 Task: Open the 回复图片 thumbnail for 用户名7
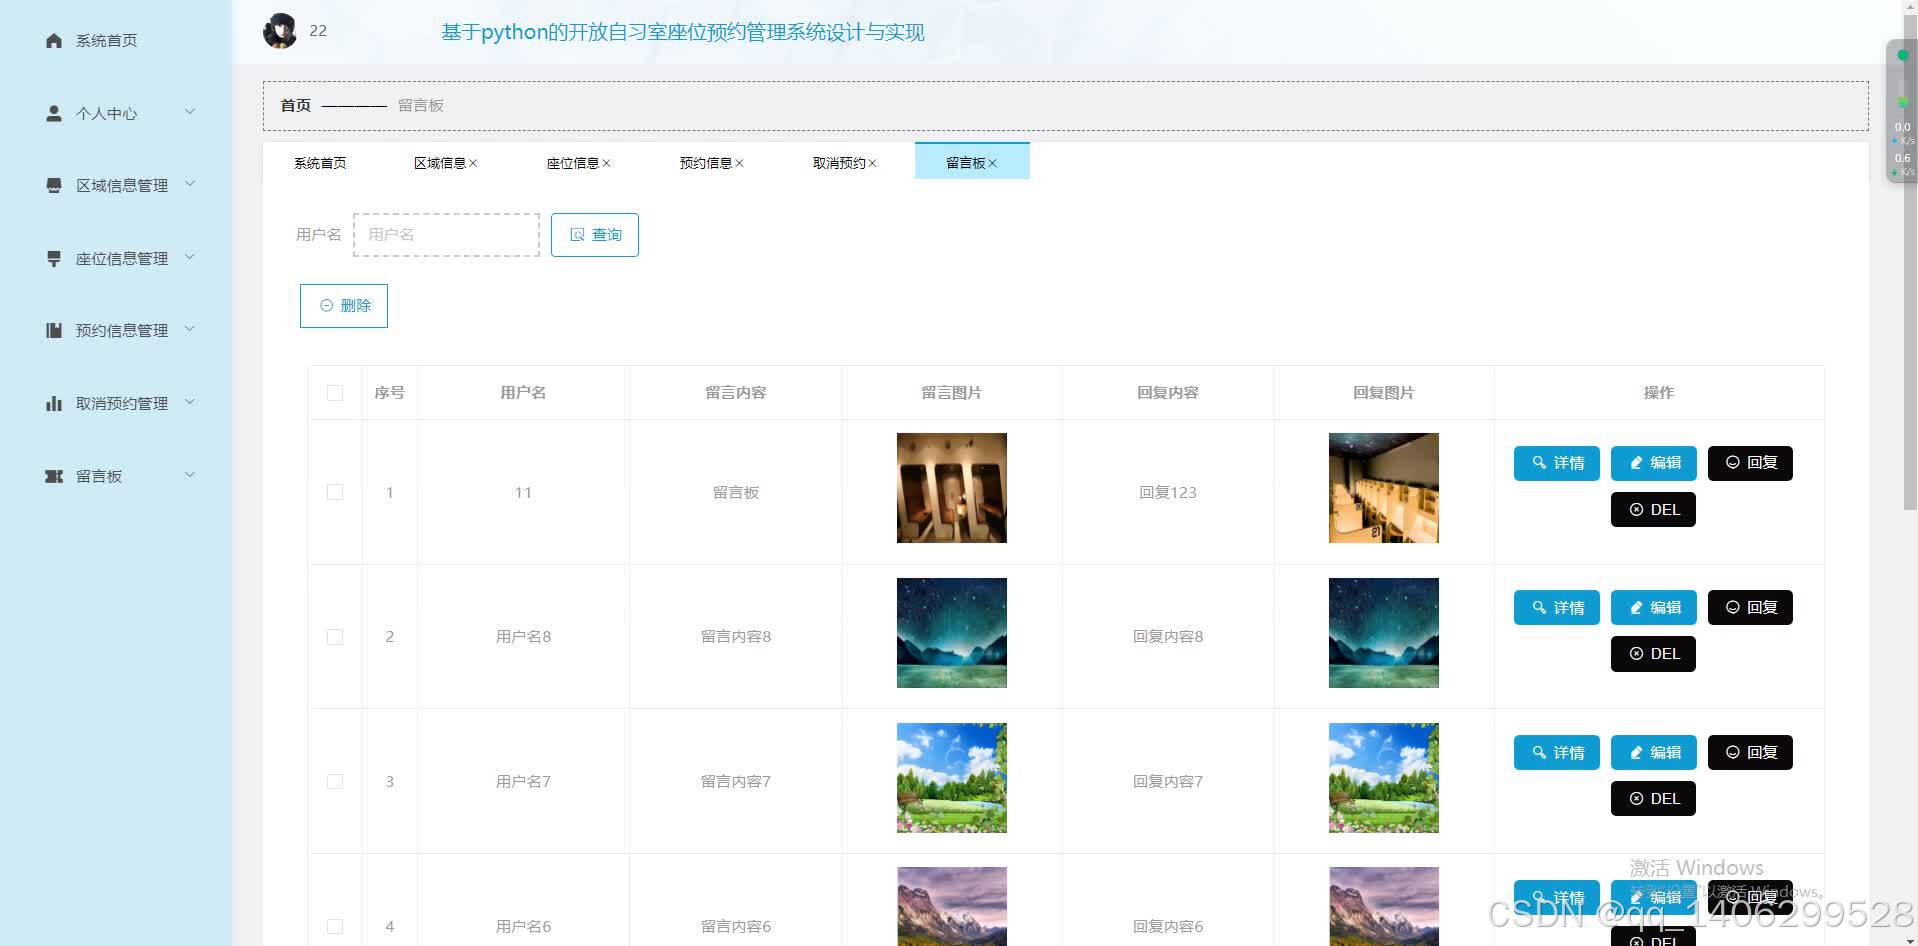pyautogui.click(x=1384, y=778)
